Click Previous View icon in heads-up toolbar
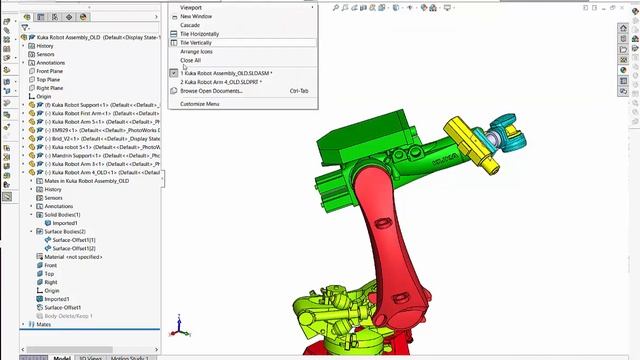Image resolution: width=640 pixels, height=360 pixels. pos(354,8)
